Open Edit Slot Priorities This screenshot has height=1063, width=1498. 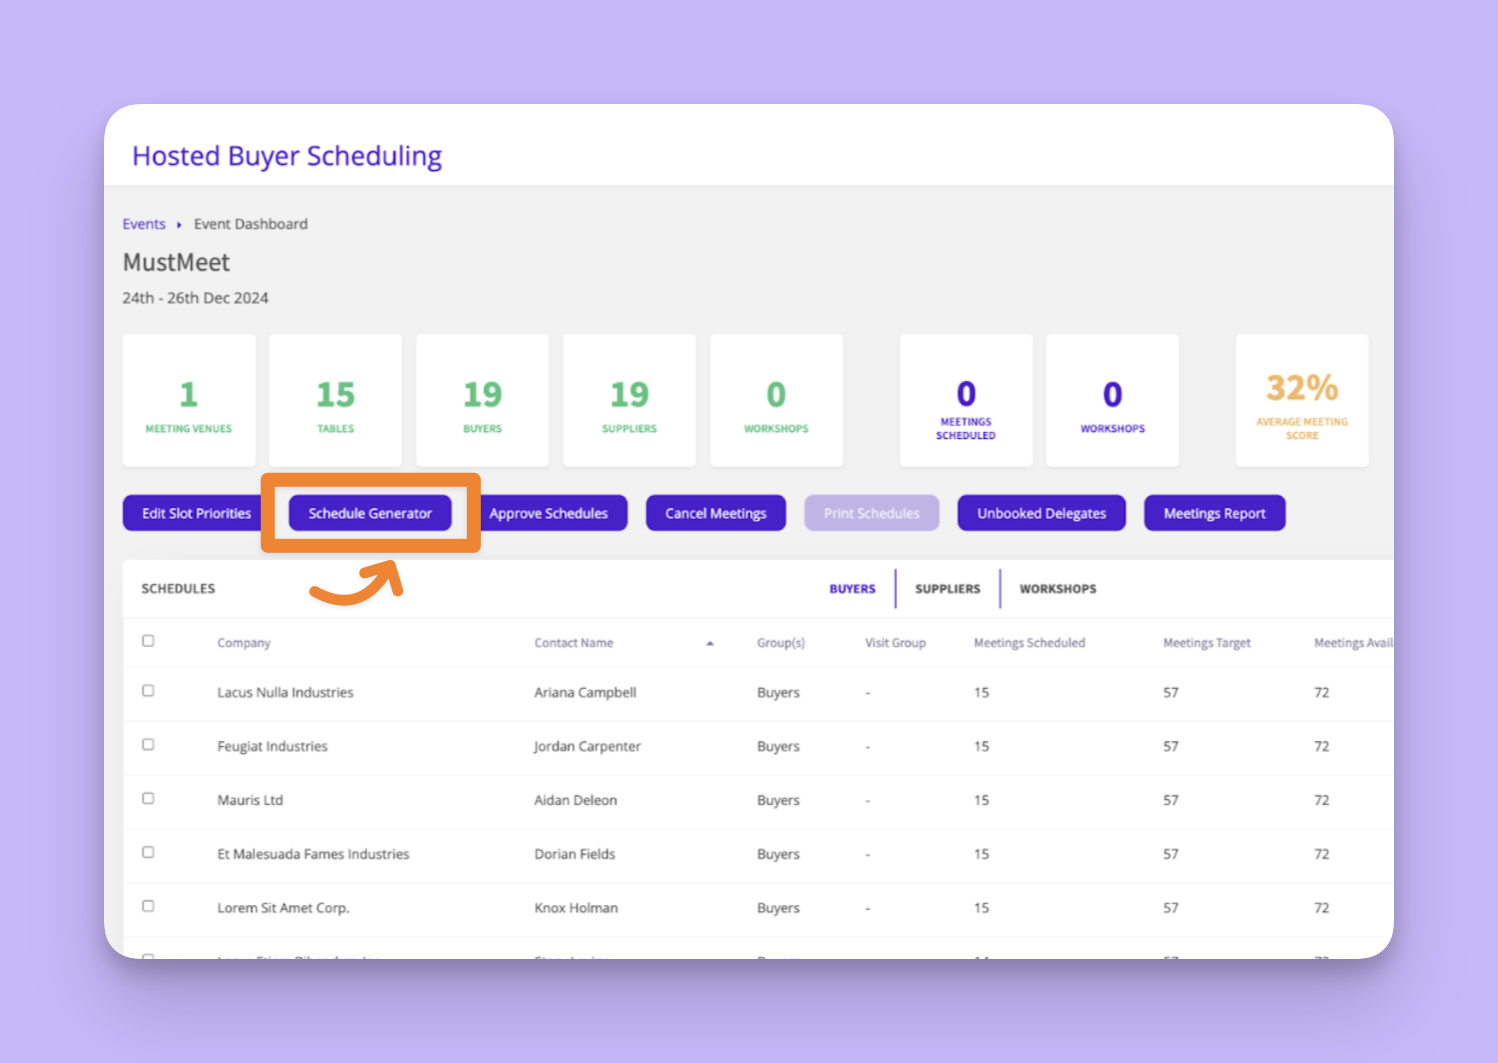[x=195, y=513]
